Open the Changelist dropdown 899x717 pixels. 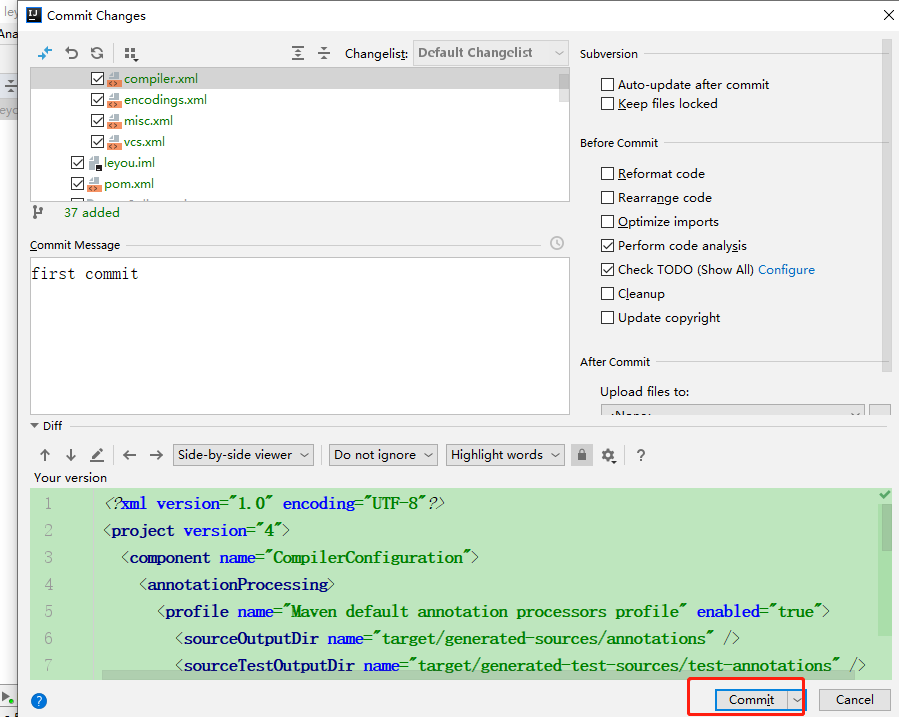[491, 53]
